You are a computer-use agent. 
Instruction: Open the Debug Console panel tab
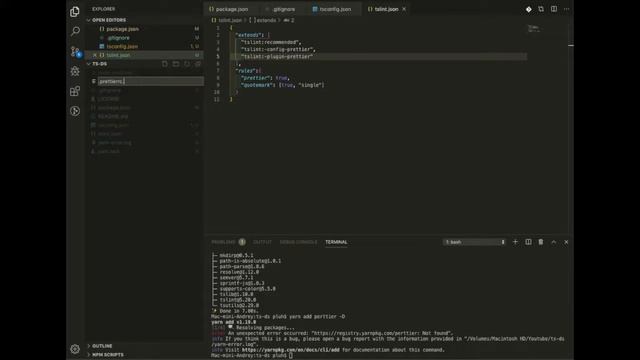298,242
